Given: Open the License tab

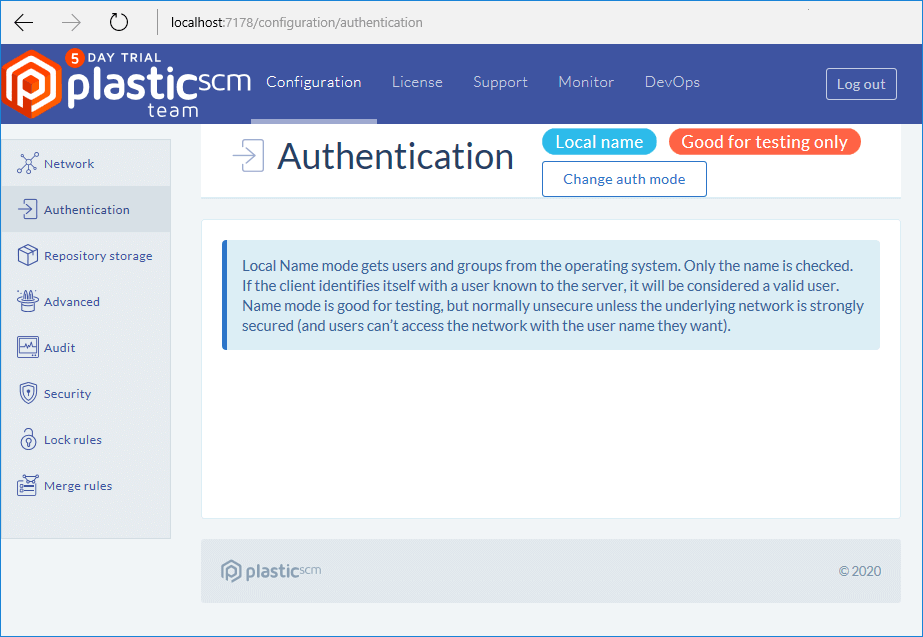Looking at the screenshot, I should coord(417,82).
